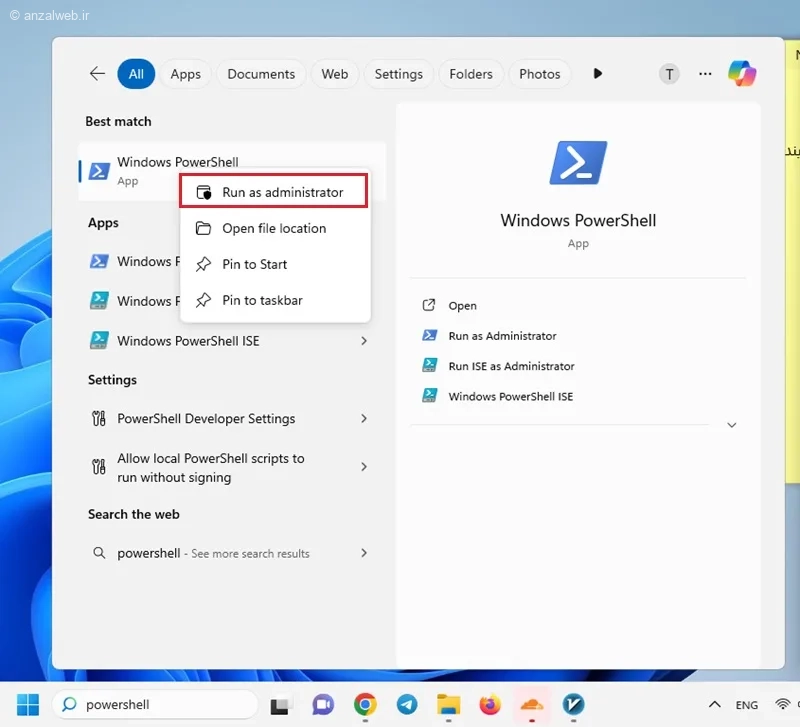Open Wi-Fi network tray icon

click(x=782, y=705)
